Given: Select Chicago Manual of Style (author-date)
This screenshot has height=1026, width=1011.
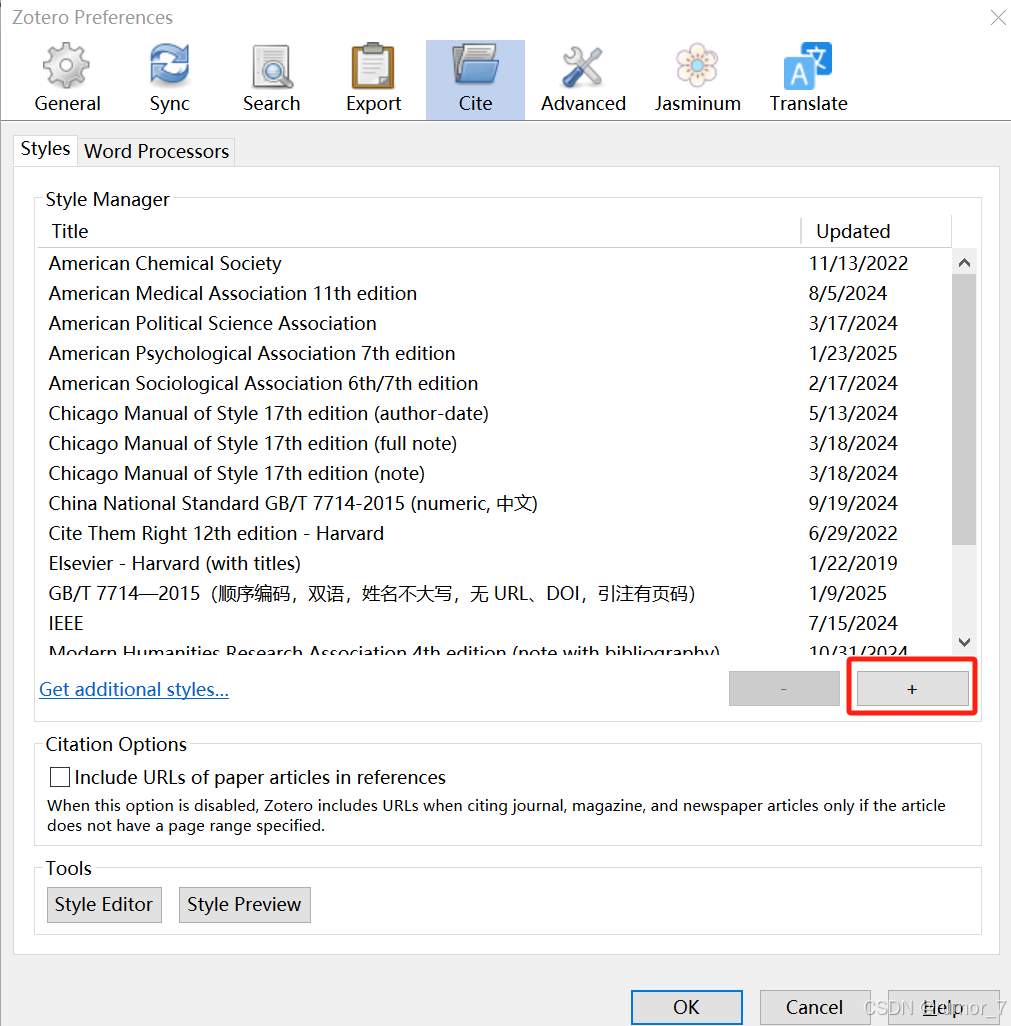Looking at the screenshot, I should click(495, 414).
